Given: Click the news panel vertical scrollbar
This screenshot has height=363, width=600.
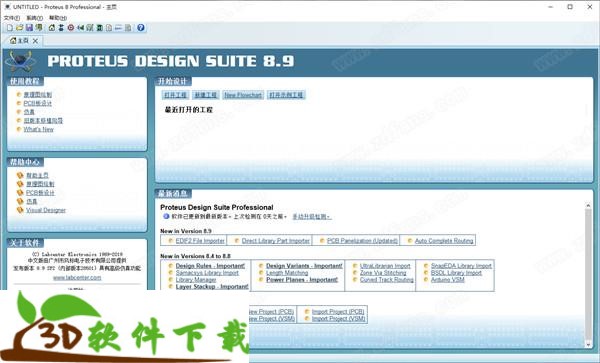Looking at the screenshot, I should tap(588, 275).
